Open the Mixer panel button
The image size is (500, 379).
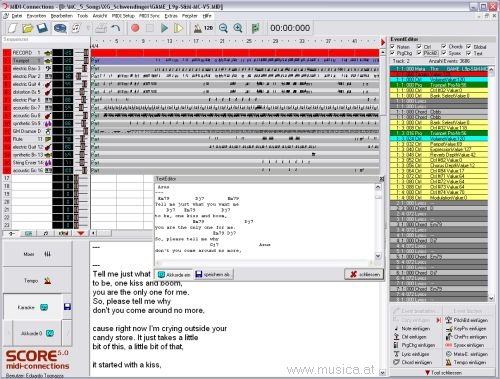[37, 254]
